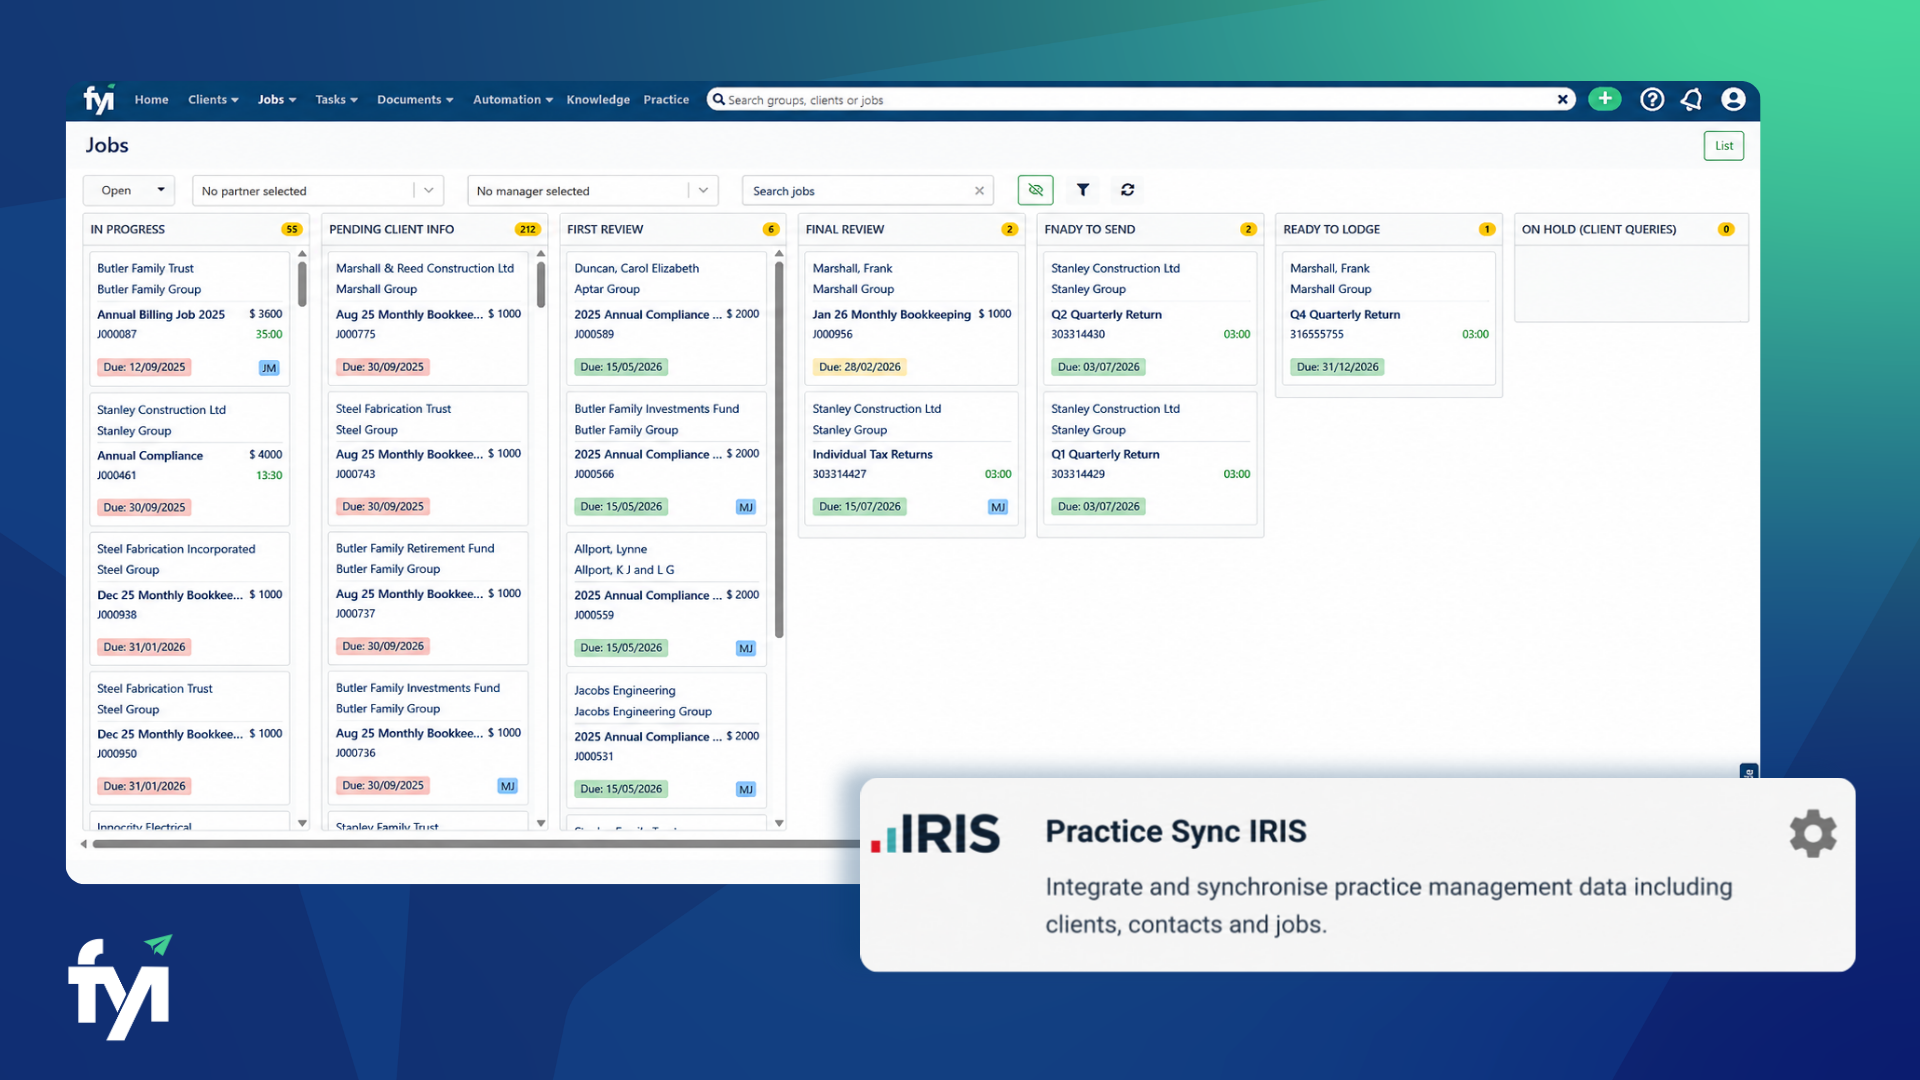Click Steel Fabrication Incorporated client name

[x=176, y=549]
